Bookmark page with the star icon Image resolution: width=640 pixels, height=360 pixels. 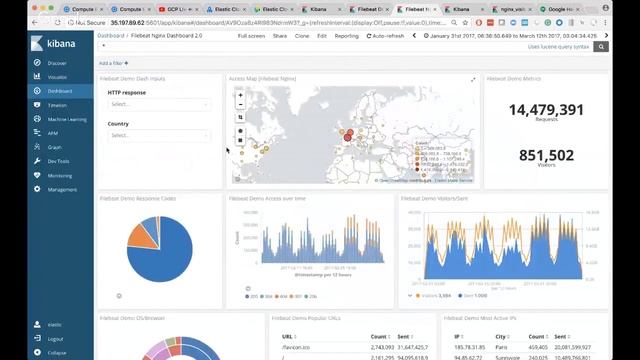[x=465, y=23]
